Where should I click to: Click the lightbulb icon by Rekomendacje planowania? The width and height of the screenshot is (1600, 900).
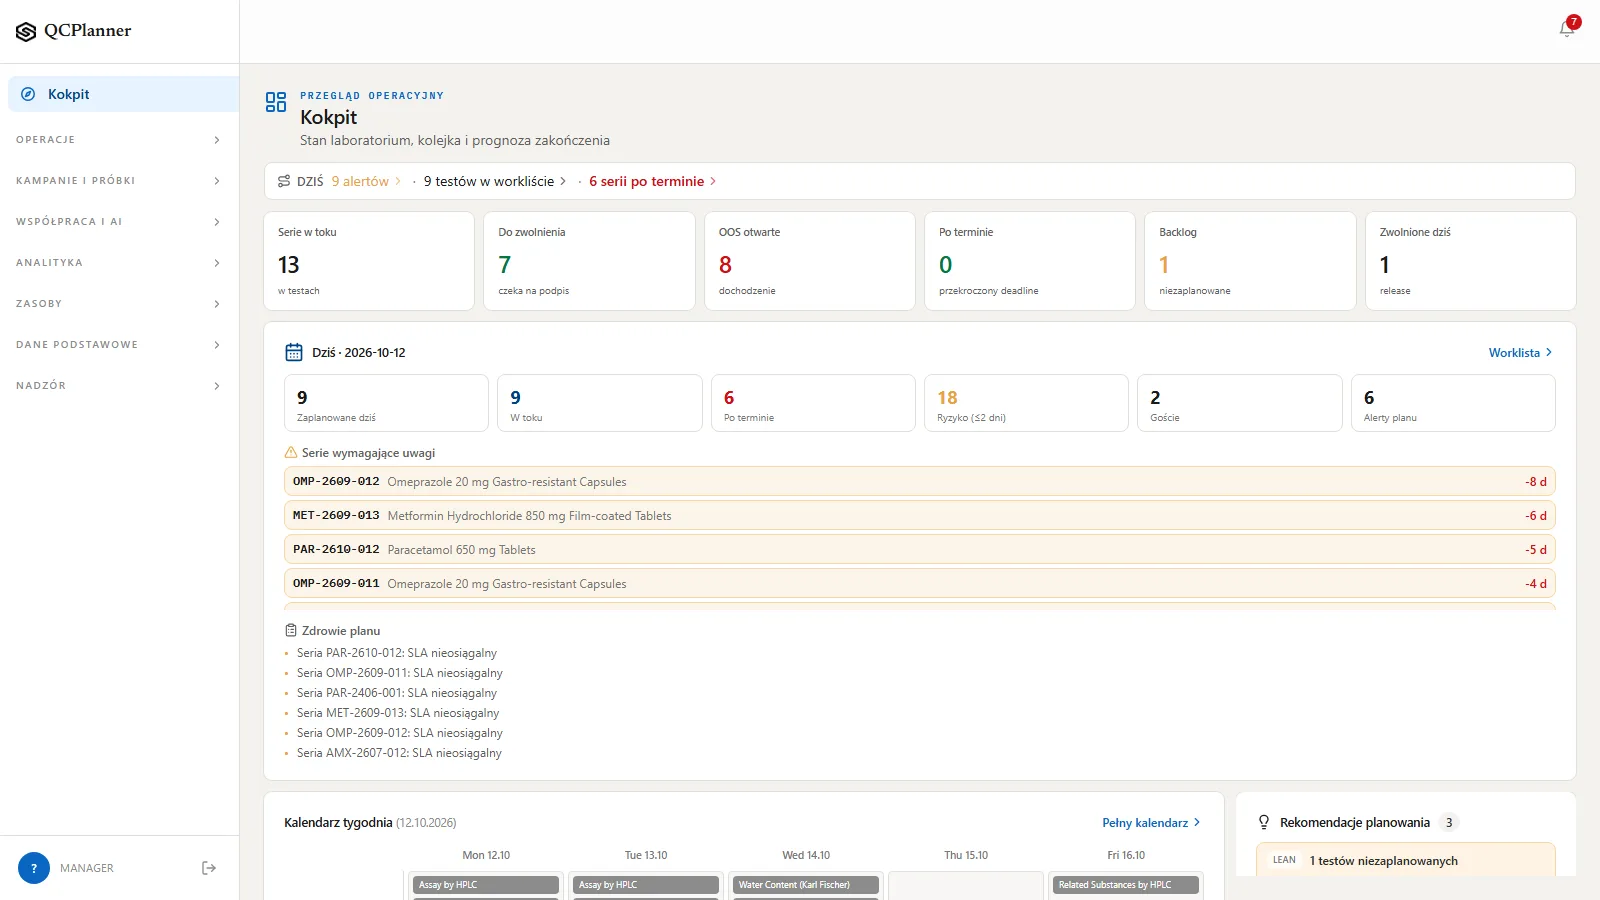(x=1264, y=822)
